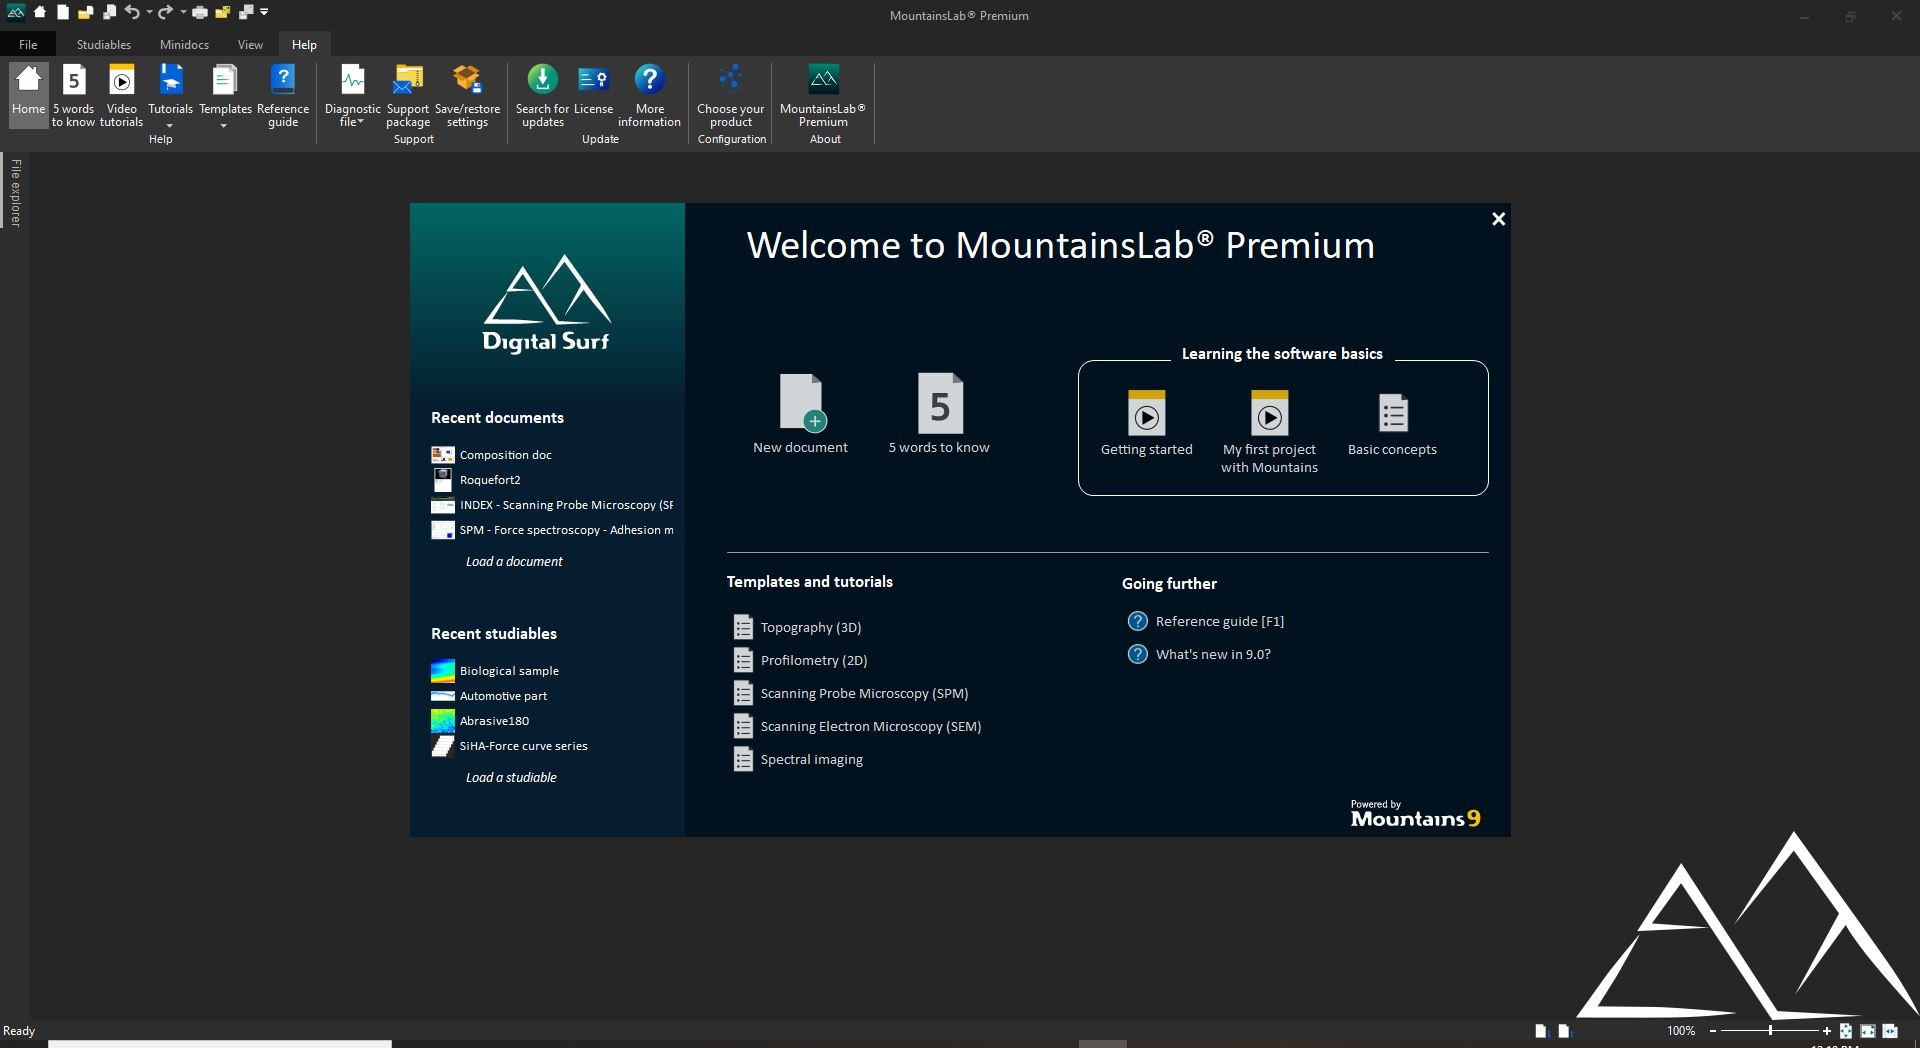
Task: Open quick access toolbar customize dropdown
Action: (264, 13)
